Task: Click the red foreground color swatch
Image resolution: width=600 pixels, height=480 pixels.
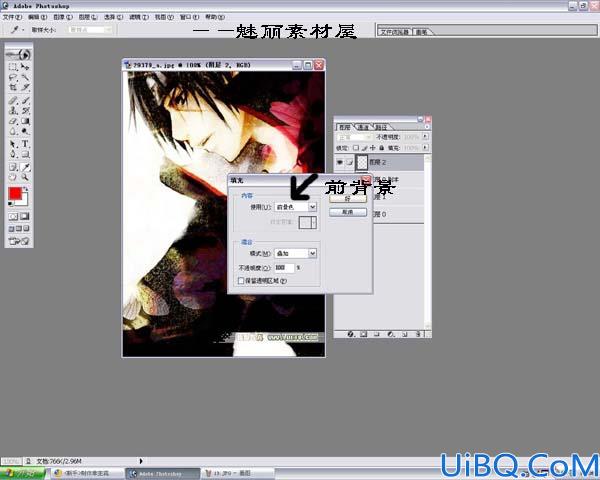Action: point(15,194)
